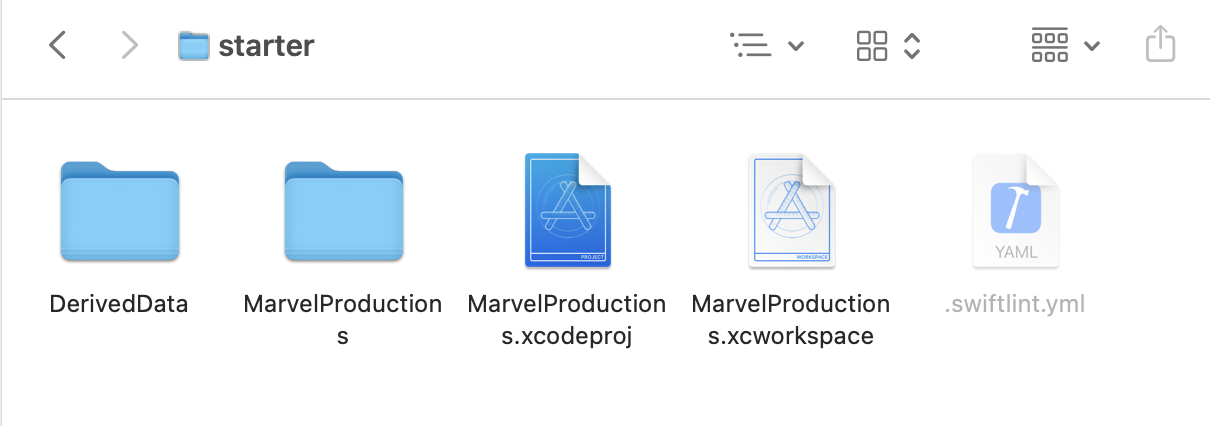Click the Share toolbar button

coord(1159,45)
